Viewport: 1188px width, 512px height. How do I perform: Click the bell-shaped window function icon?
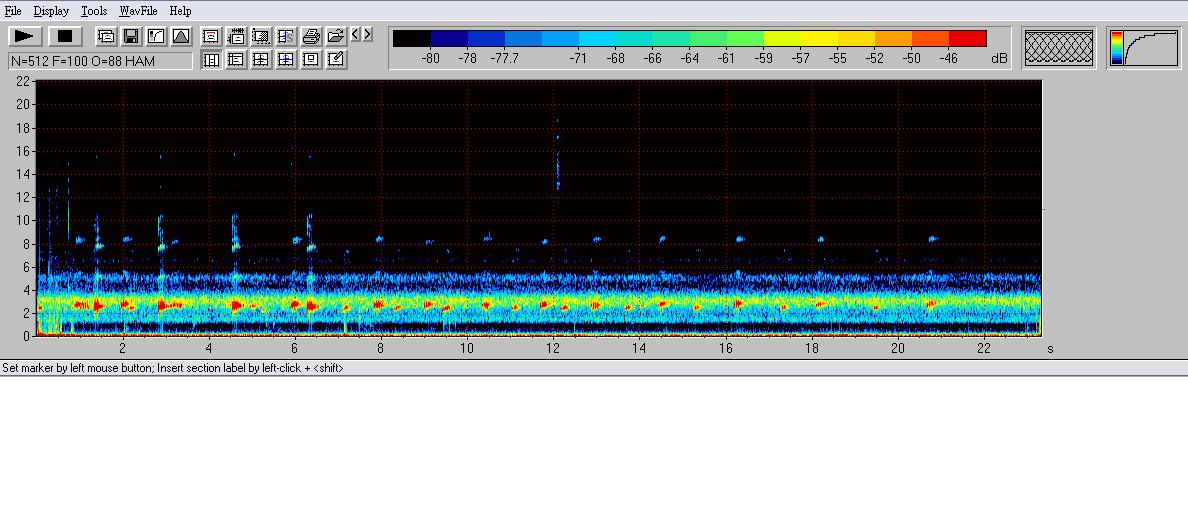click(181, 37)
